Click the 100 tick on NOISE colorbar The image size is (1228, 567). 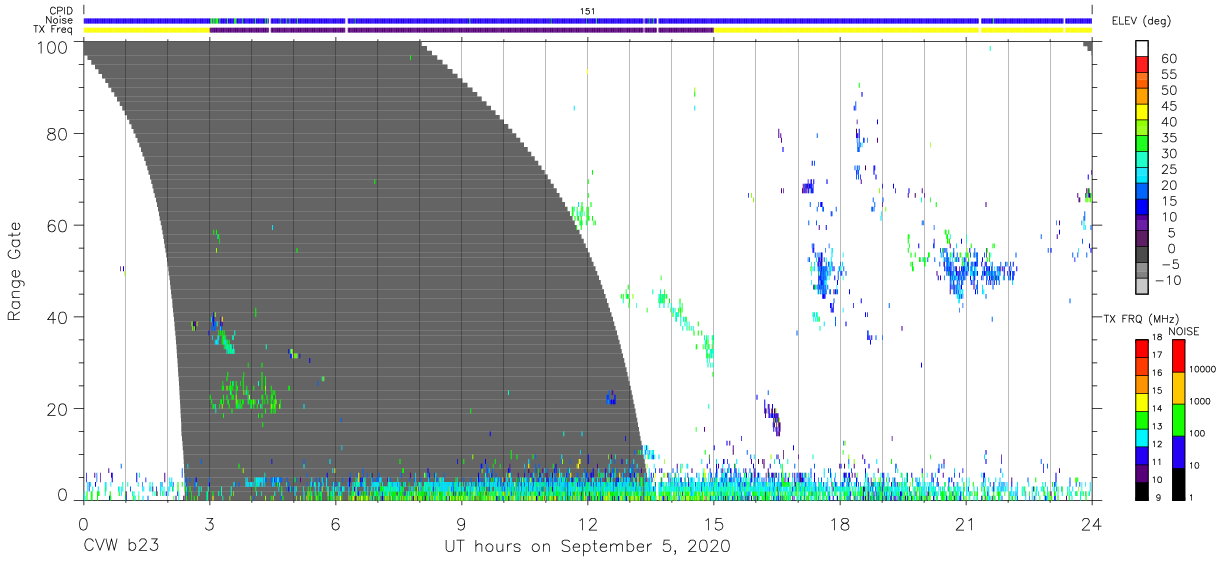[x=1196, y=434]
